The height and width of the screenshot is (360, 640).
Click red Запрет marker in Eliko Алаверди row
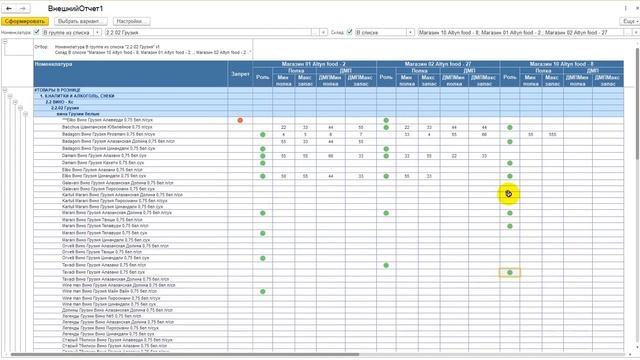(240, 120)
